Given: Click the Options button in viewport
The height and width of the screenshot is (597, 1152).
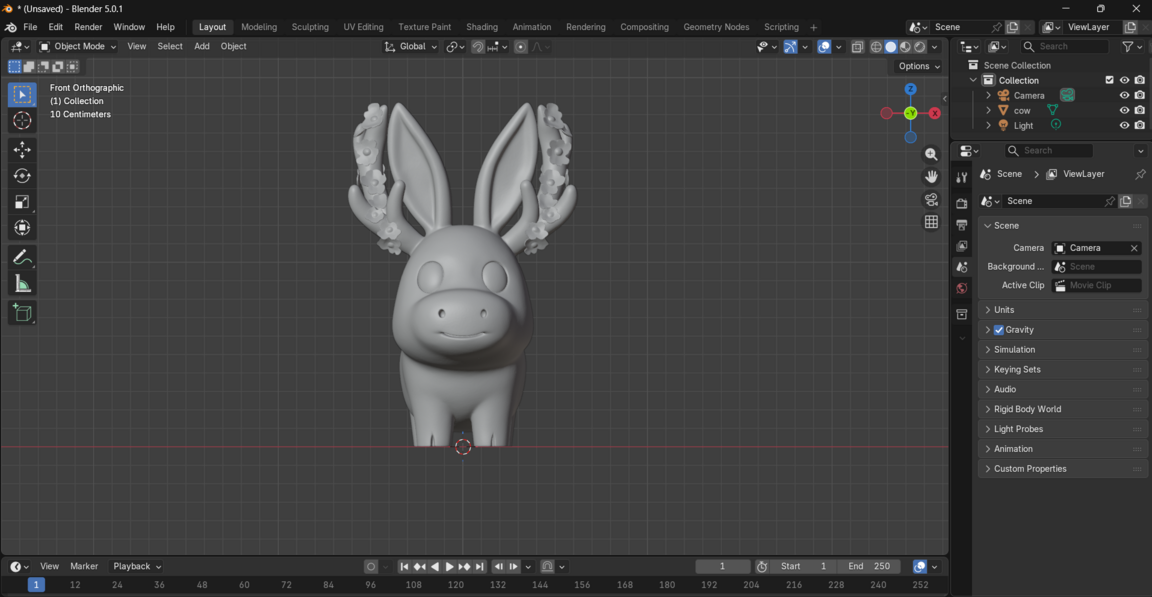Looking at the screenshot, I should pyautogui.click(x=918, y=67).
